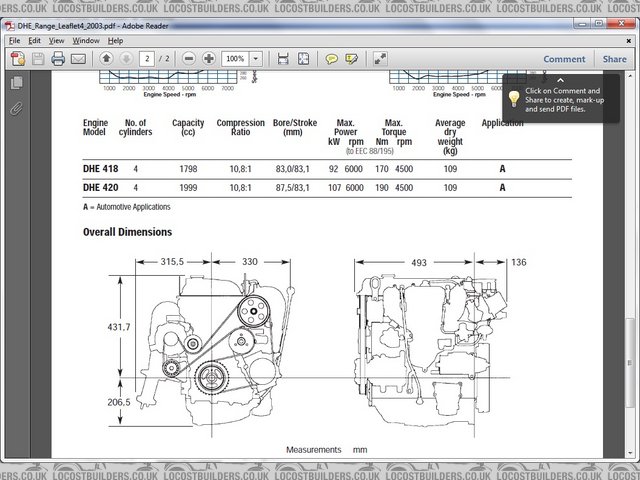This screenshot has width=640, height=480.
Task: Click the scrolling mode page icon
Action: point(303,59)
